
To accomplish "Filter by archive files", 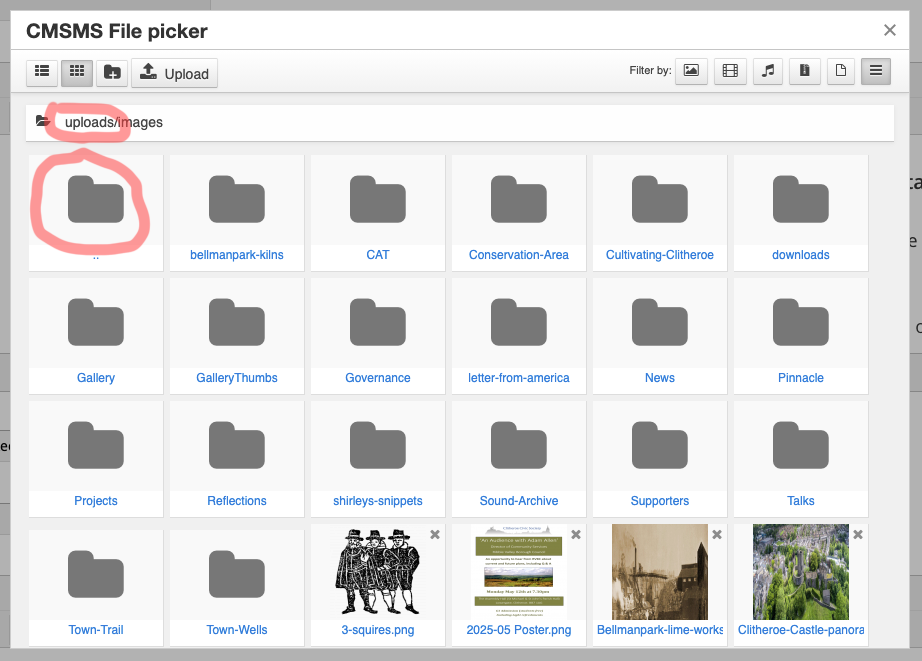I will [x=804, y=70].
